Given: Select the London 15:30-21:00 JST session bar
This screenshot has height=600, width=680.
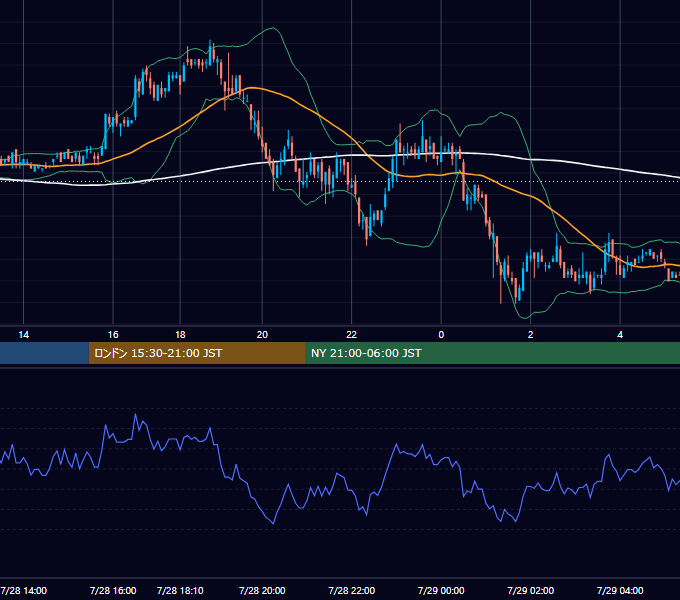Looking at the screenshot, I should [197, 353].
